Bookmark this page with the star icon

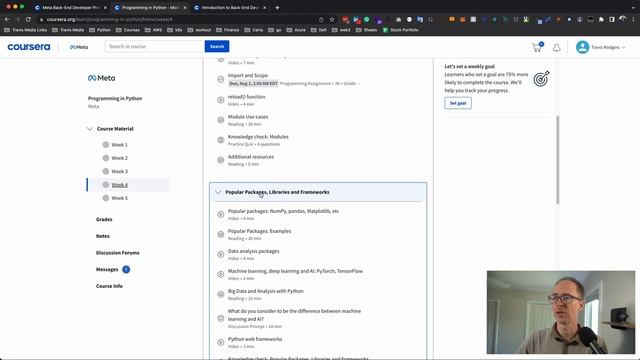point(332,19)
